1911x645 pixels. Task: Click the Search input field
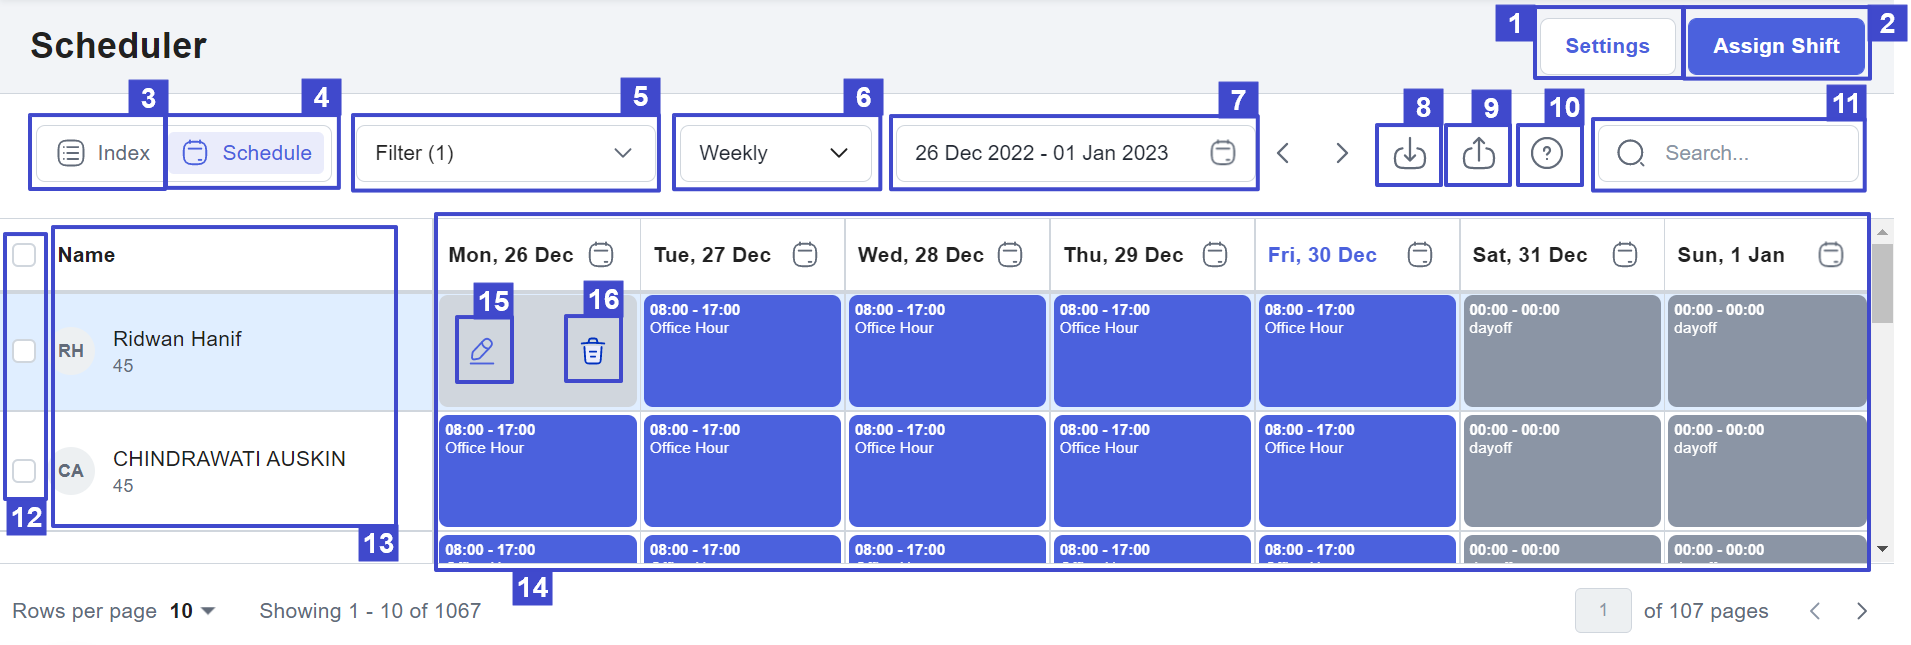tap(1727, 153)
